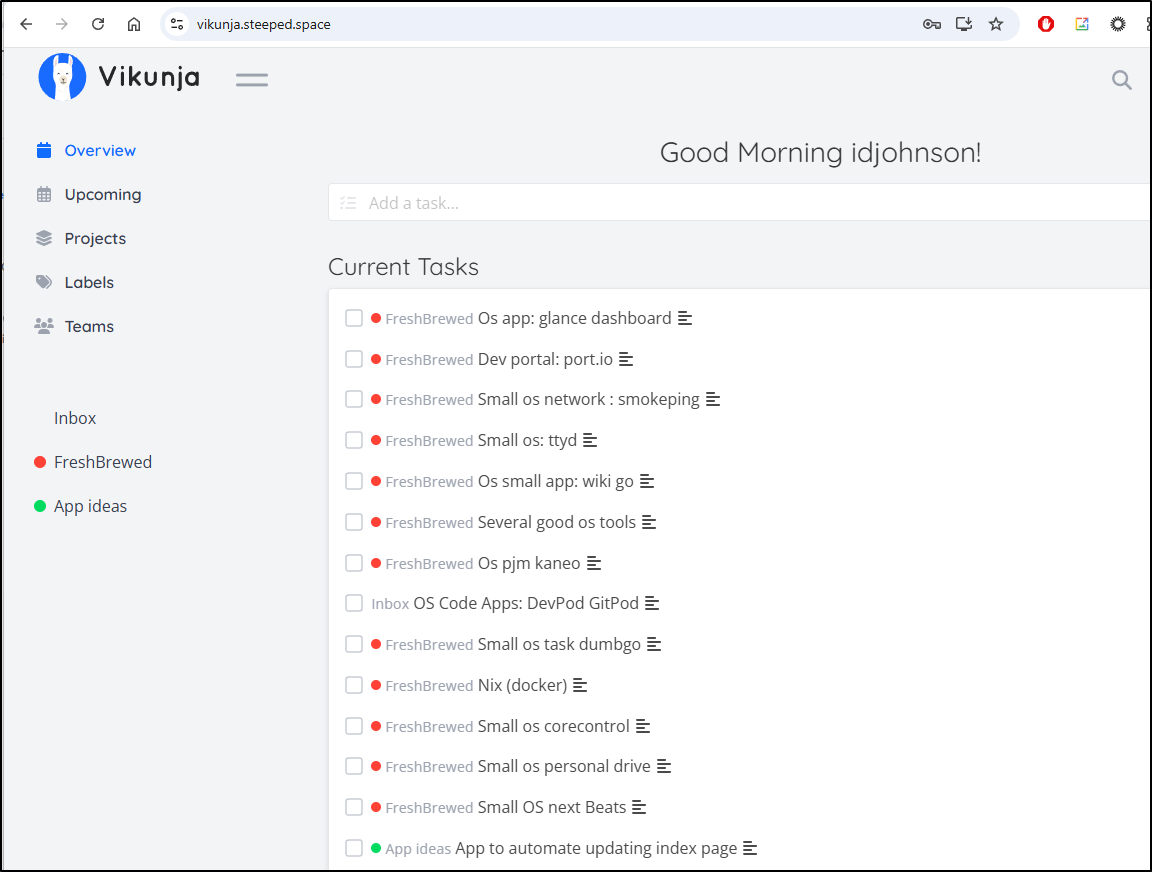Image resolution: width=1152 pixels, height=872 pixels.
Task: Mark Several good os tools complete
Action: tap(354, 522)
